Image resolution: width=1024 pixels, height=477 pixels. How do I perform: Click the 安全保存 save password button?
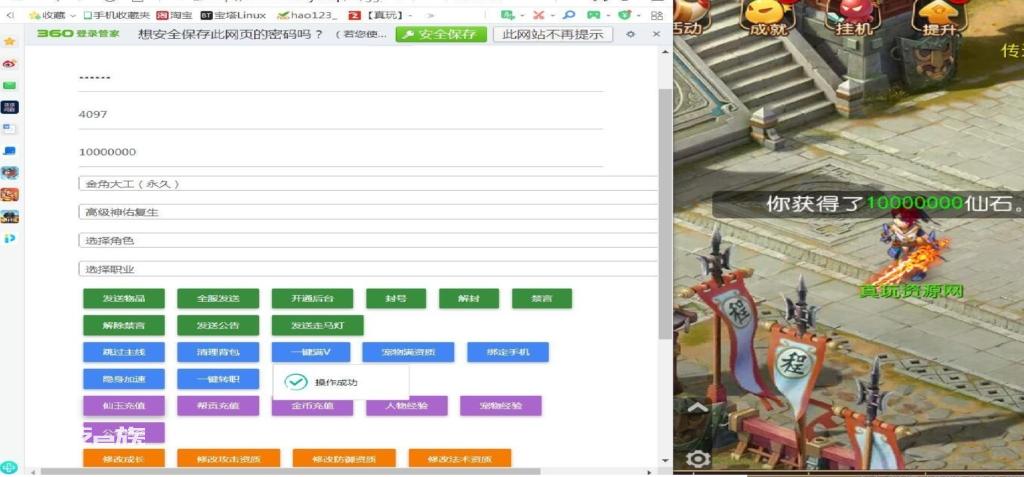coord(441,34)
